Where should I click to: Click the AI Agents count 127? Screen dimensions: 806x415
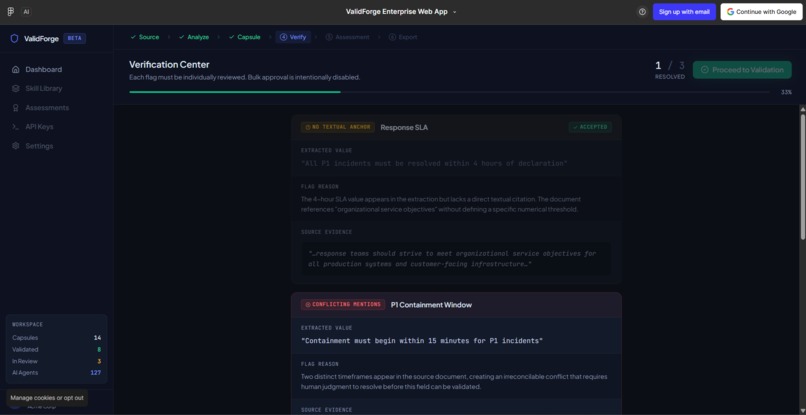(x=96, y=373)
